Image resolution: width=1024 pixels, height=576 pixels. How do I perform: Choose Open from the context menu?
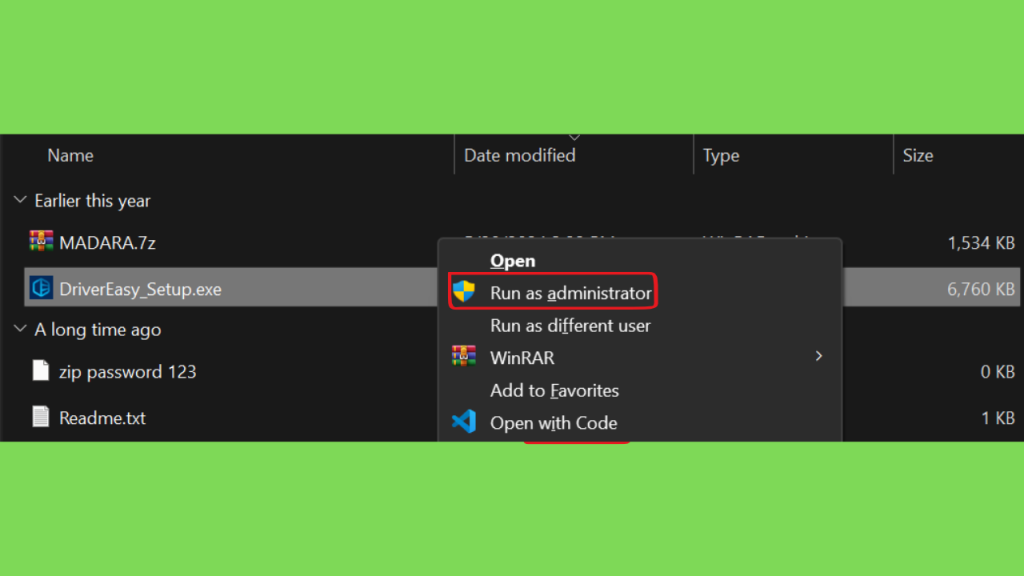513,261
